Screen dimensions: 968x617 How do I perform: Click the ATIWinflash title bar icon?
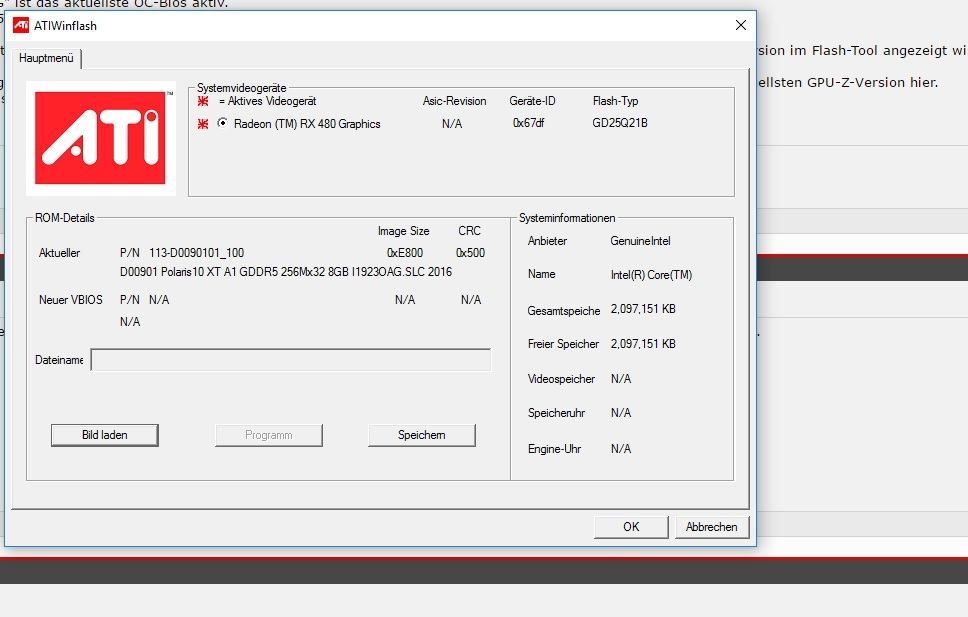(21, 25)
